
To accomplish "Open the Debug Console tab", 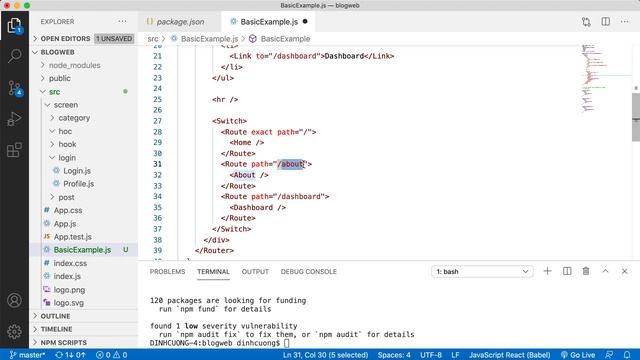I will (309, 271).
